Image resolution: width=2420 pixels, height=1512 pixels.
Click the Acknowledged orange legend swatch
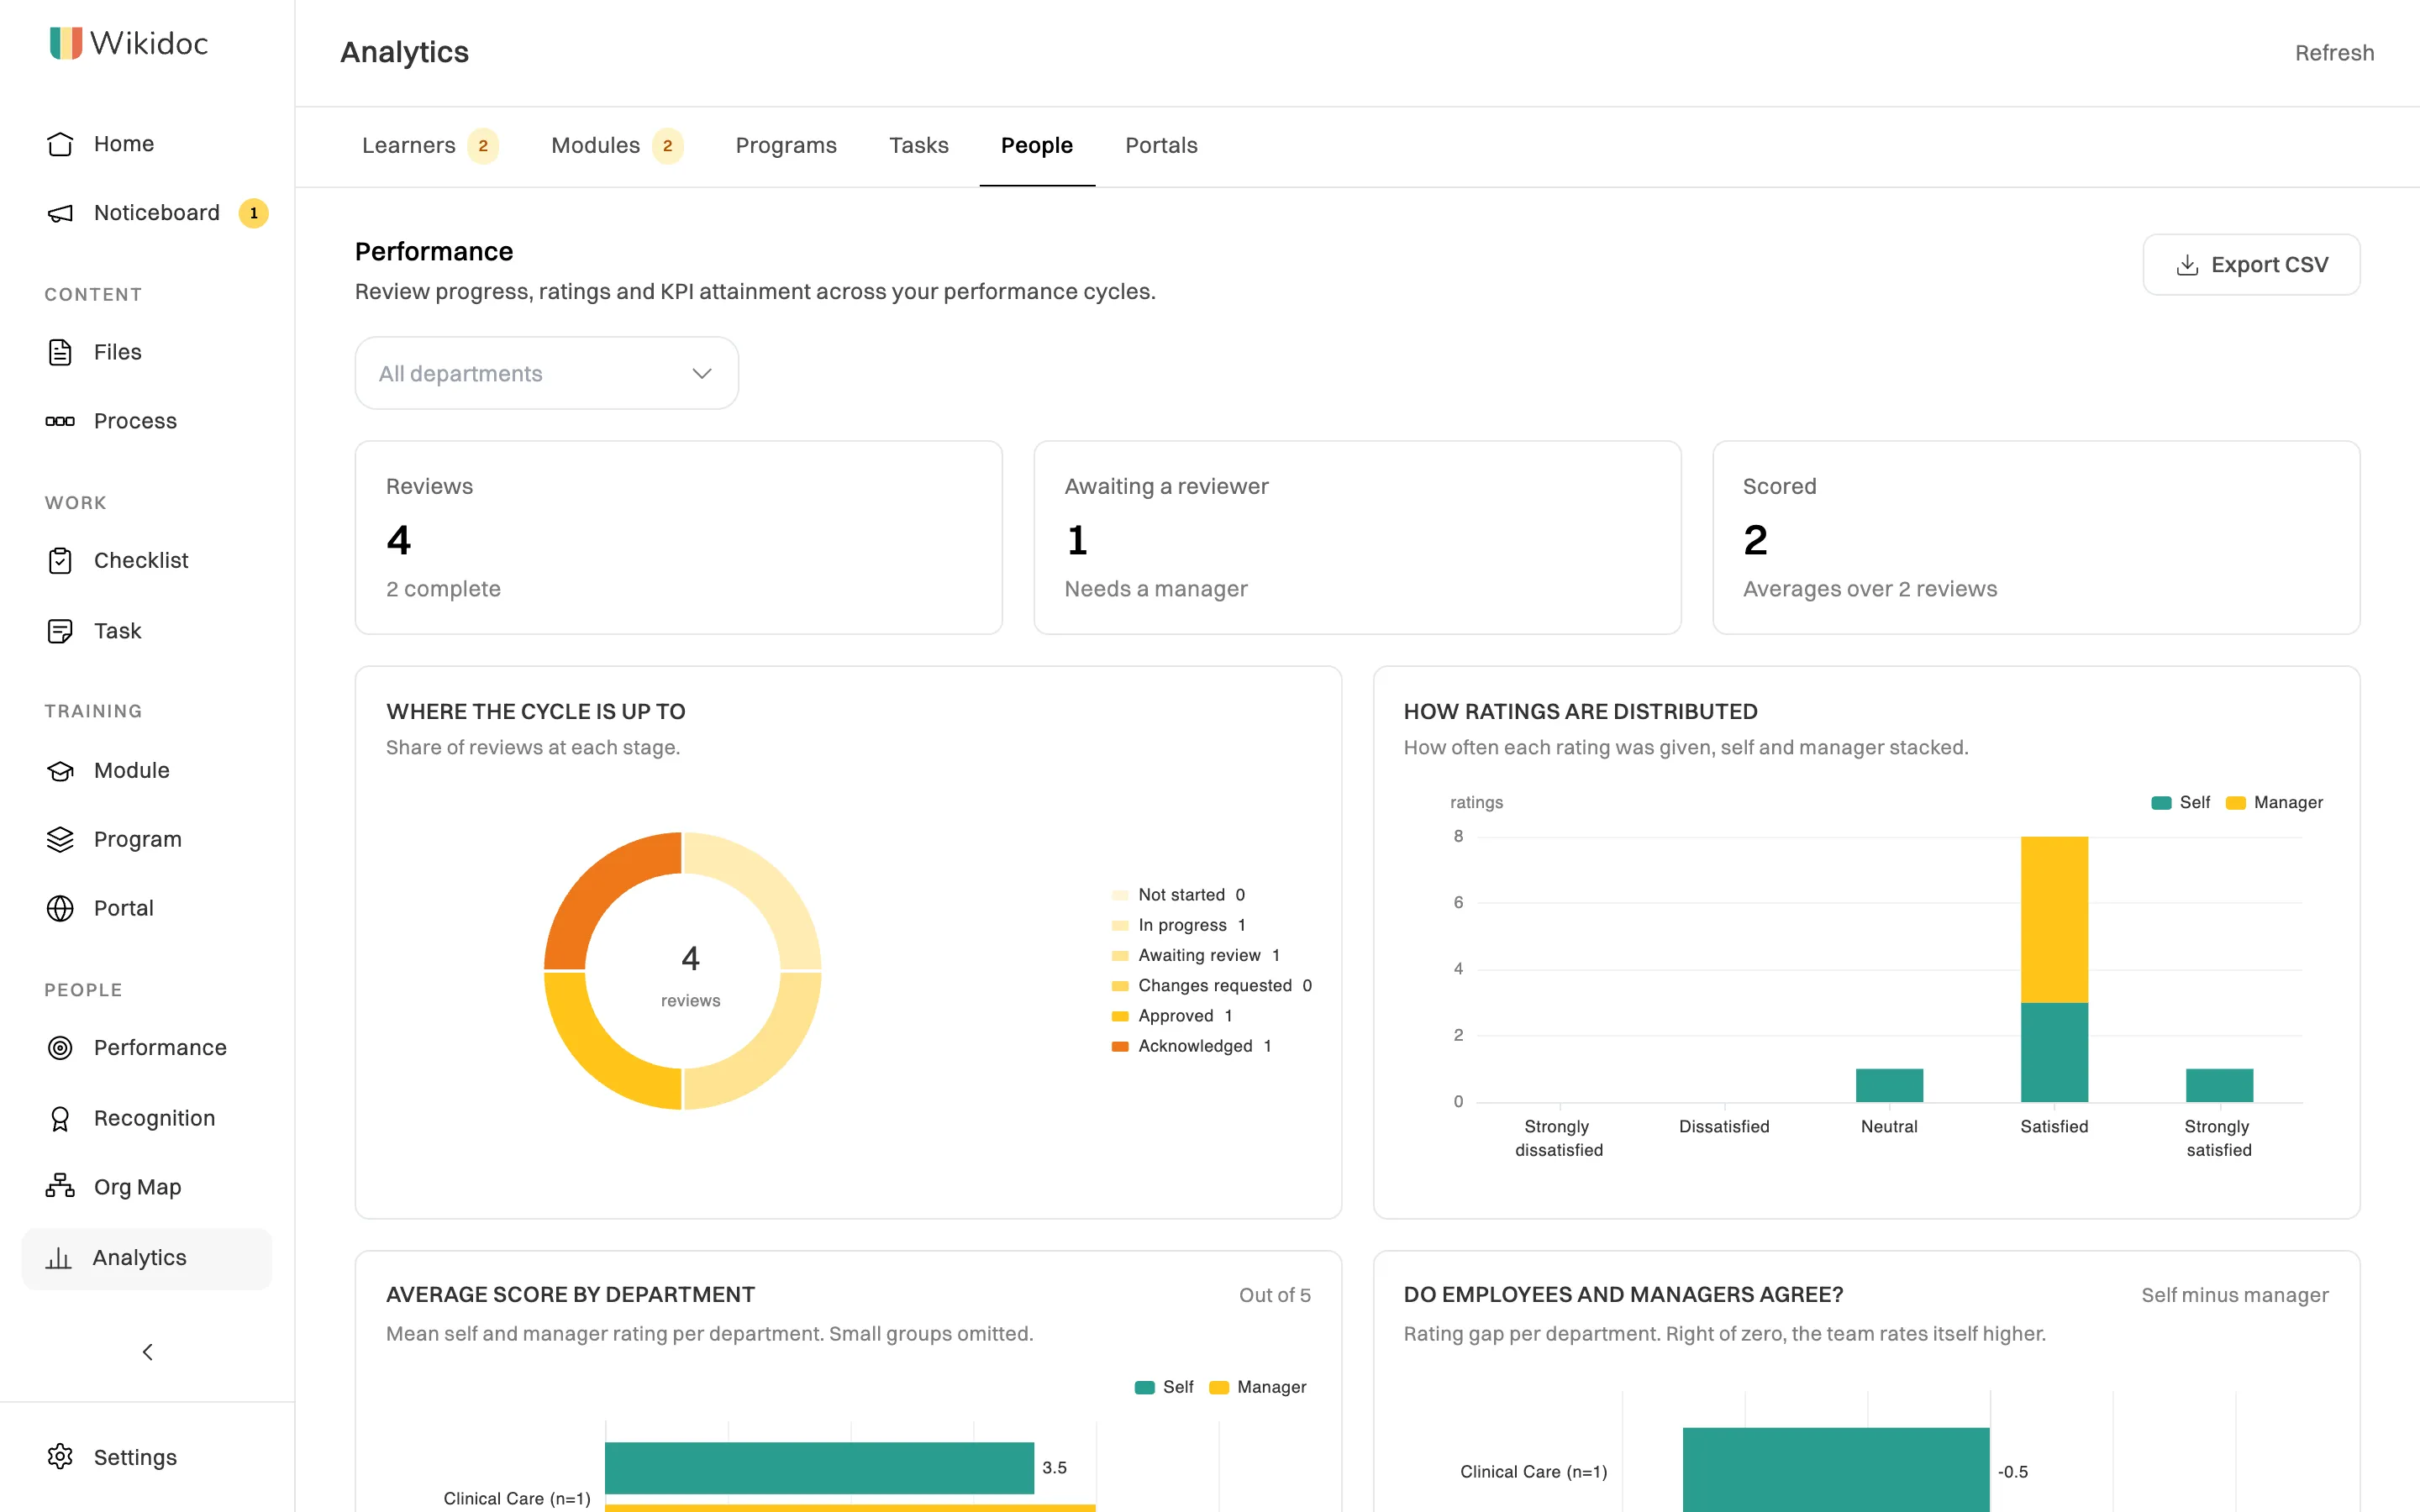point(1120,1046)
